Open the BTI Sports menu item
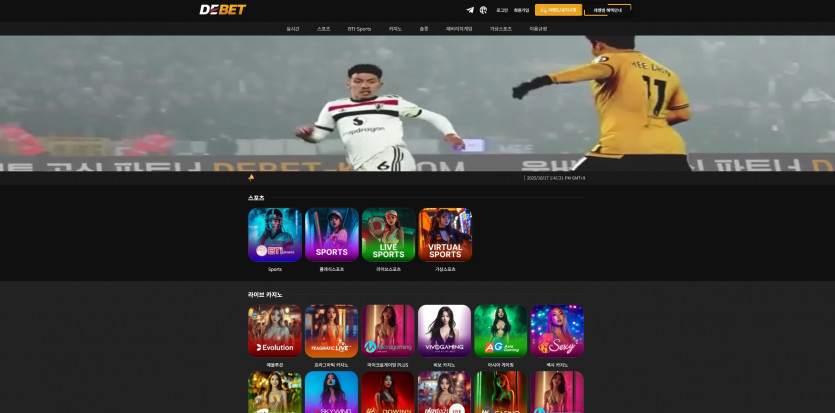 click(359, 29)
